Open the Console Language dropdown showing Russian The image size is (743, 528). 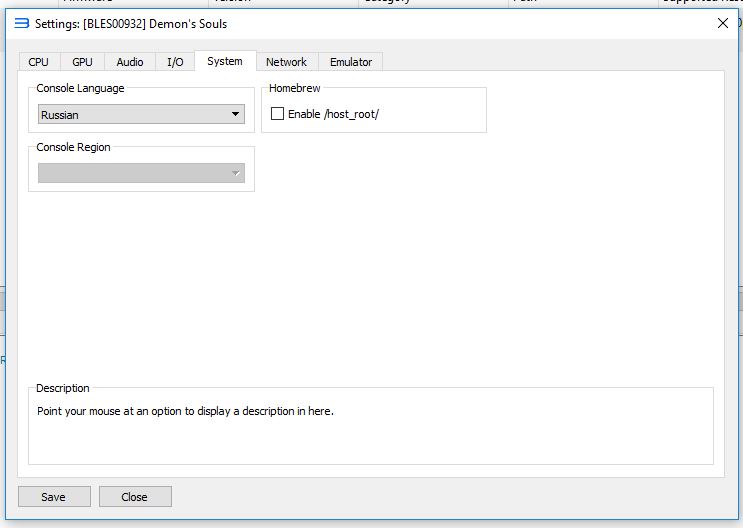tap(141, 115)
